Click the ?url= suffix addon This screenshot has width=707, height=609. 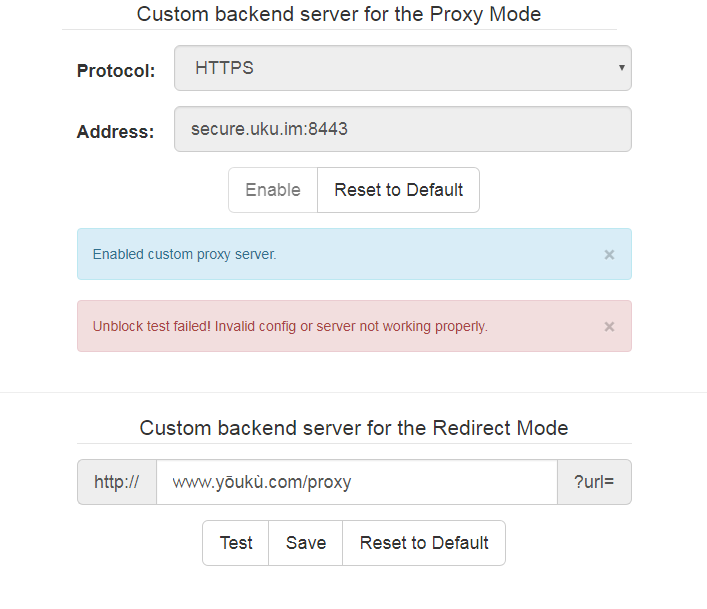click(x=594, y=482)
